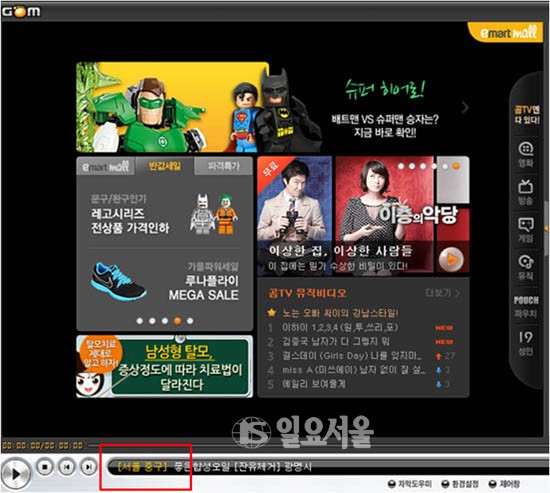550x493 pixels.
Task: Stop playback with the Stop button
Action: pyautogui.click(x=45, y=467)
